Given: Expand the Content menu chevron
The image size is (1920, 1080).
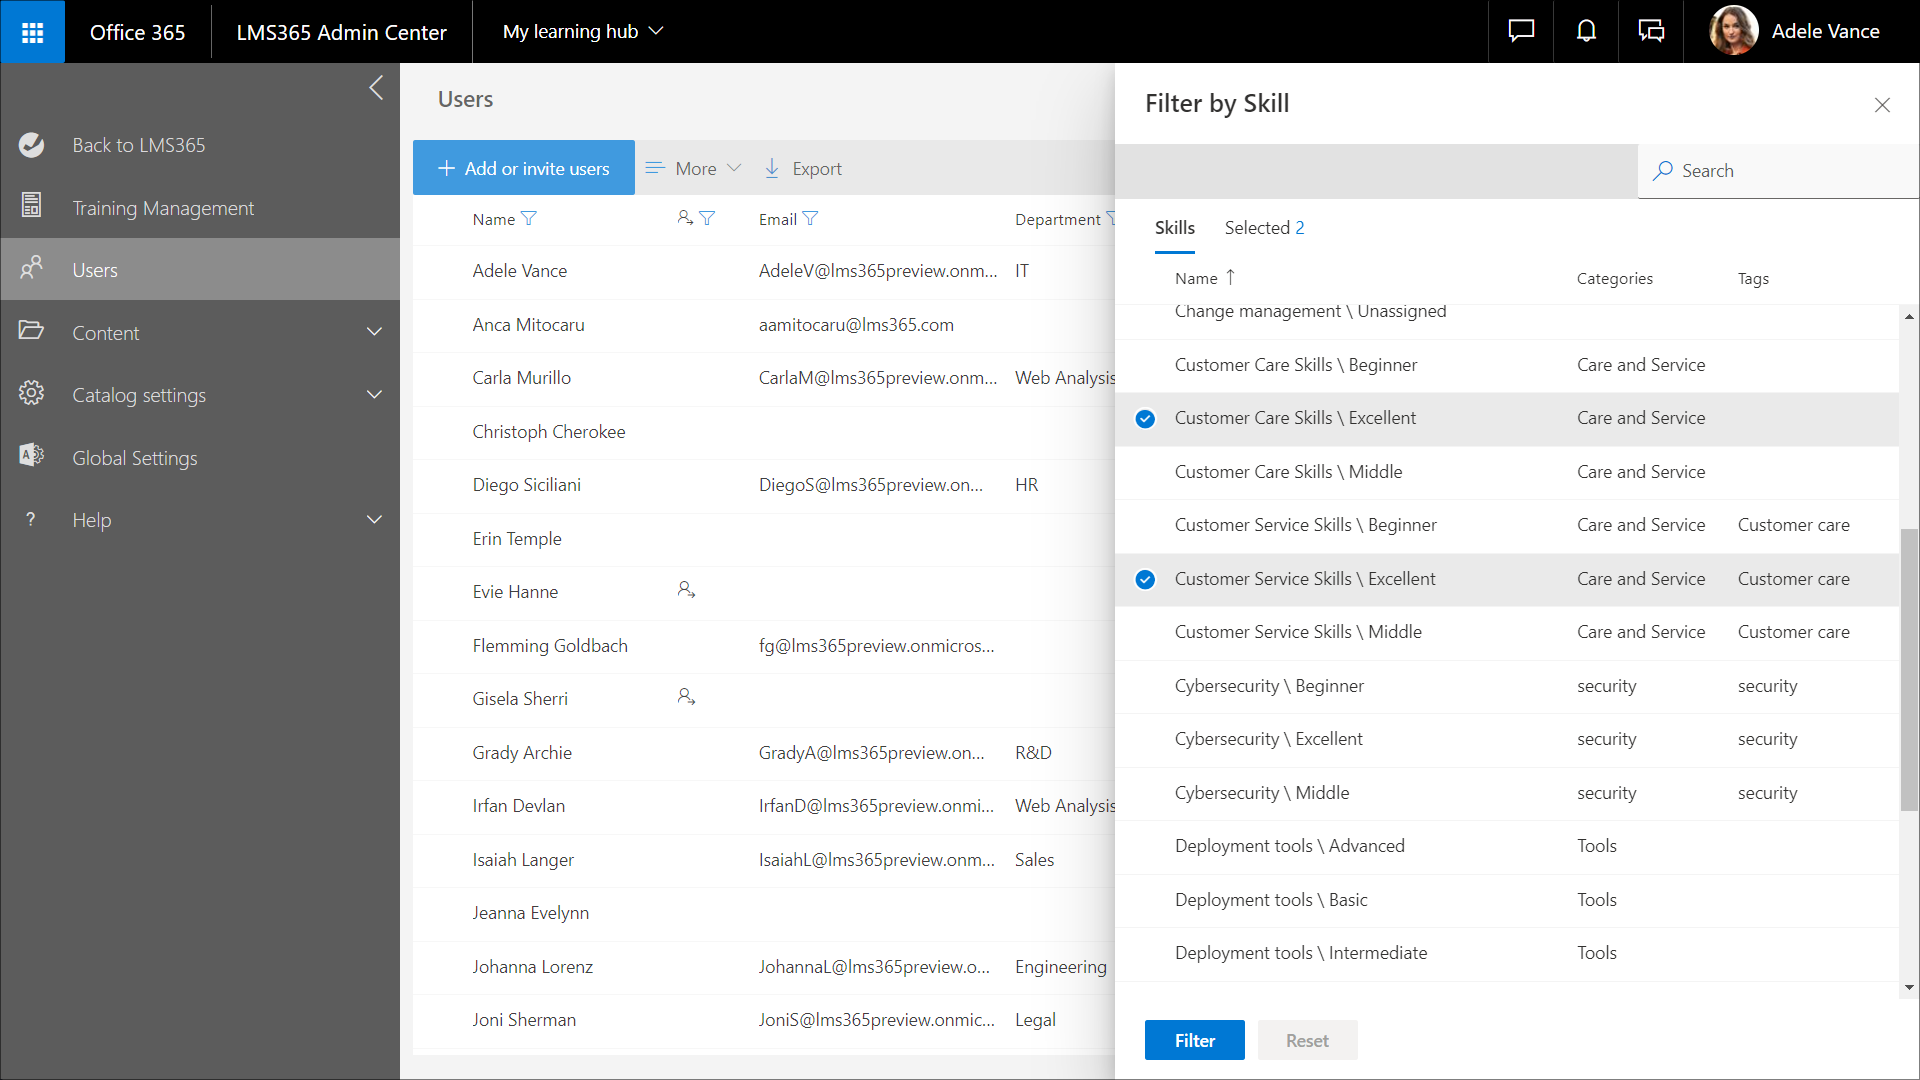Looking at the screenshot, I should (374, 332).
